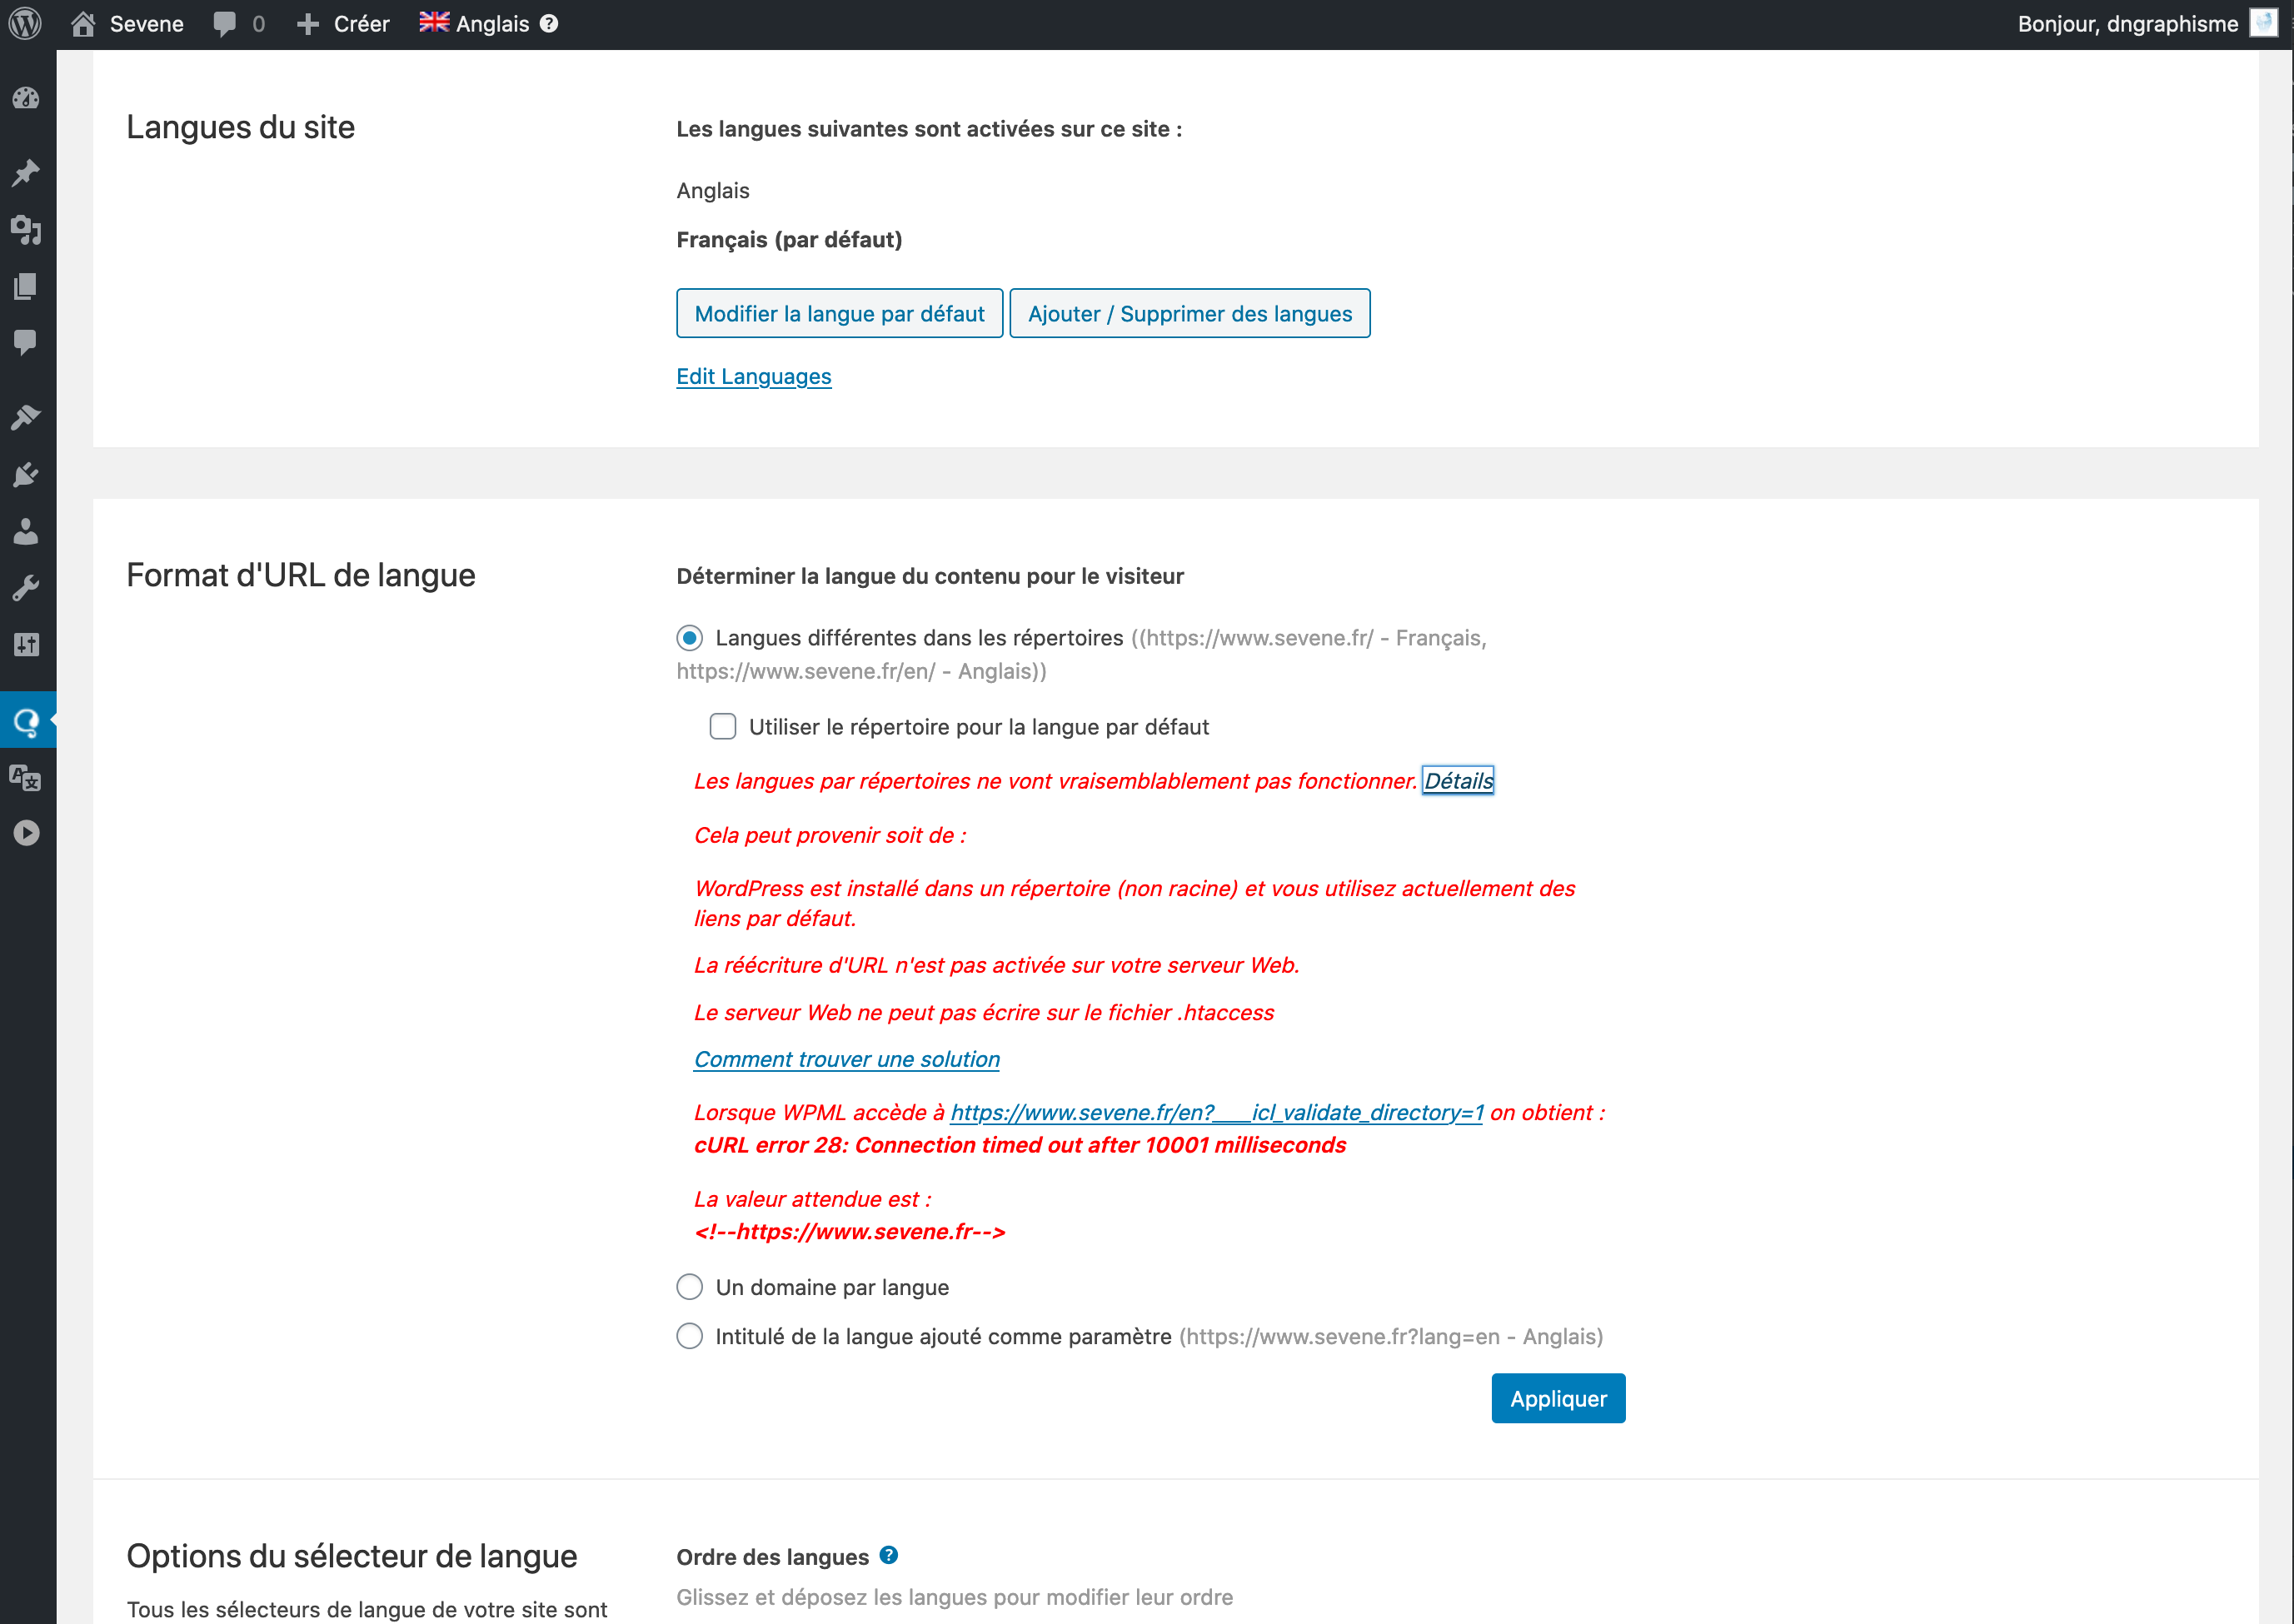Click the help icon next to Anglais
This screenshot has width=2294, height=1624.
tap(549, 23)
